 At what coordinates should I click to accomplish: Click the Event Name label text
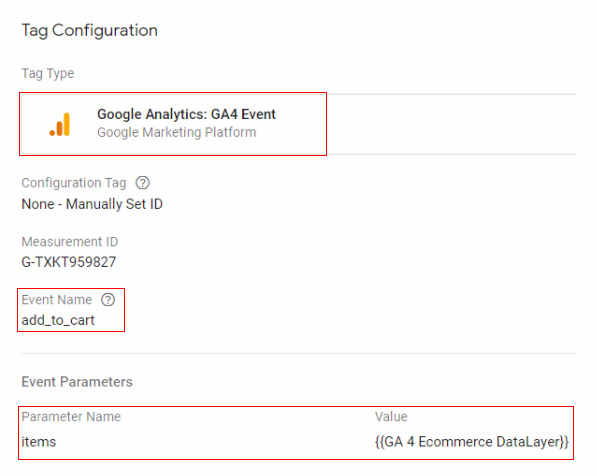[57, 300]
